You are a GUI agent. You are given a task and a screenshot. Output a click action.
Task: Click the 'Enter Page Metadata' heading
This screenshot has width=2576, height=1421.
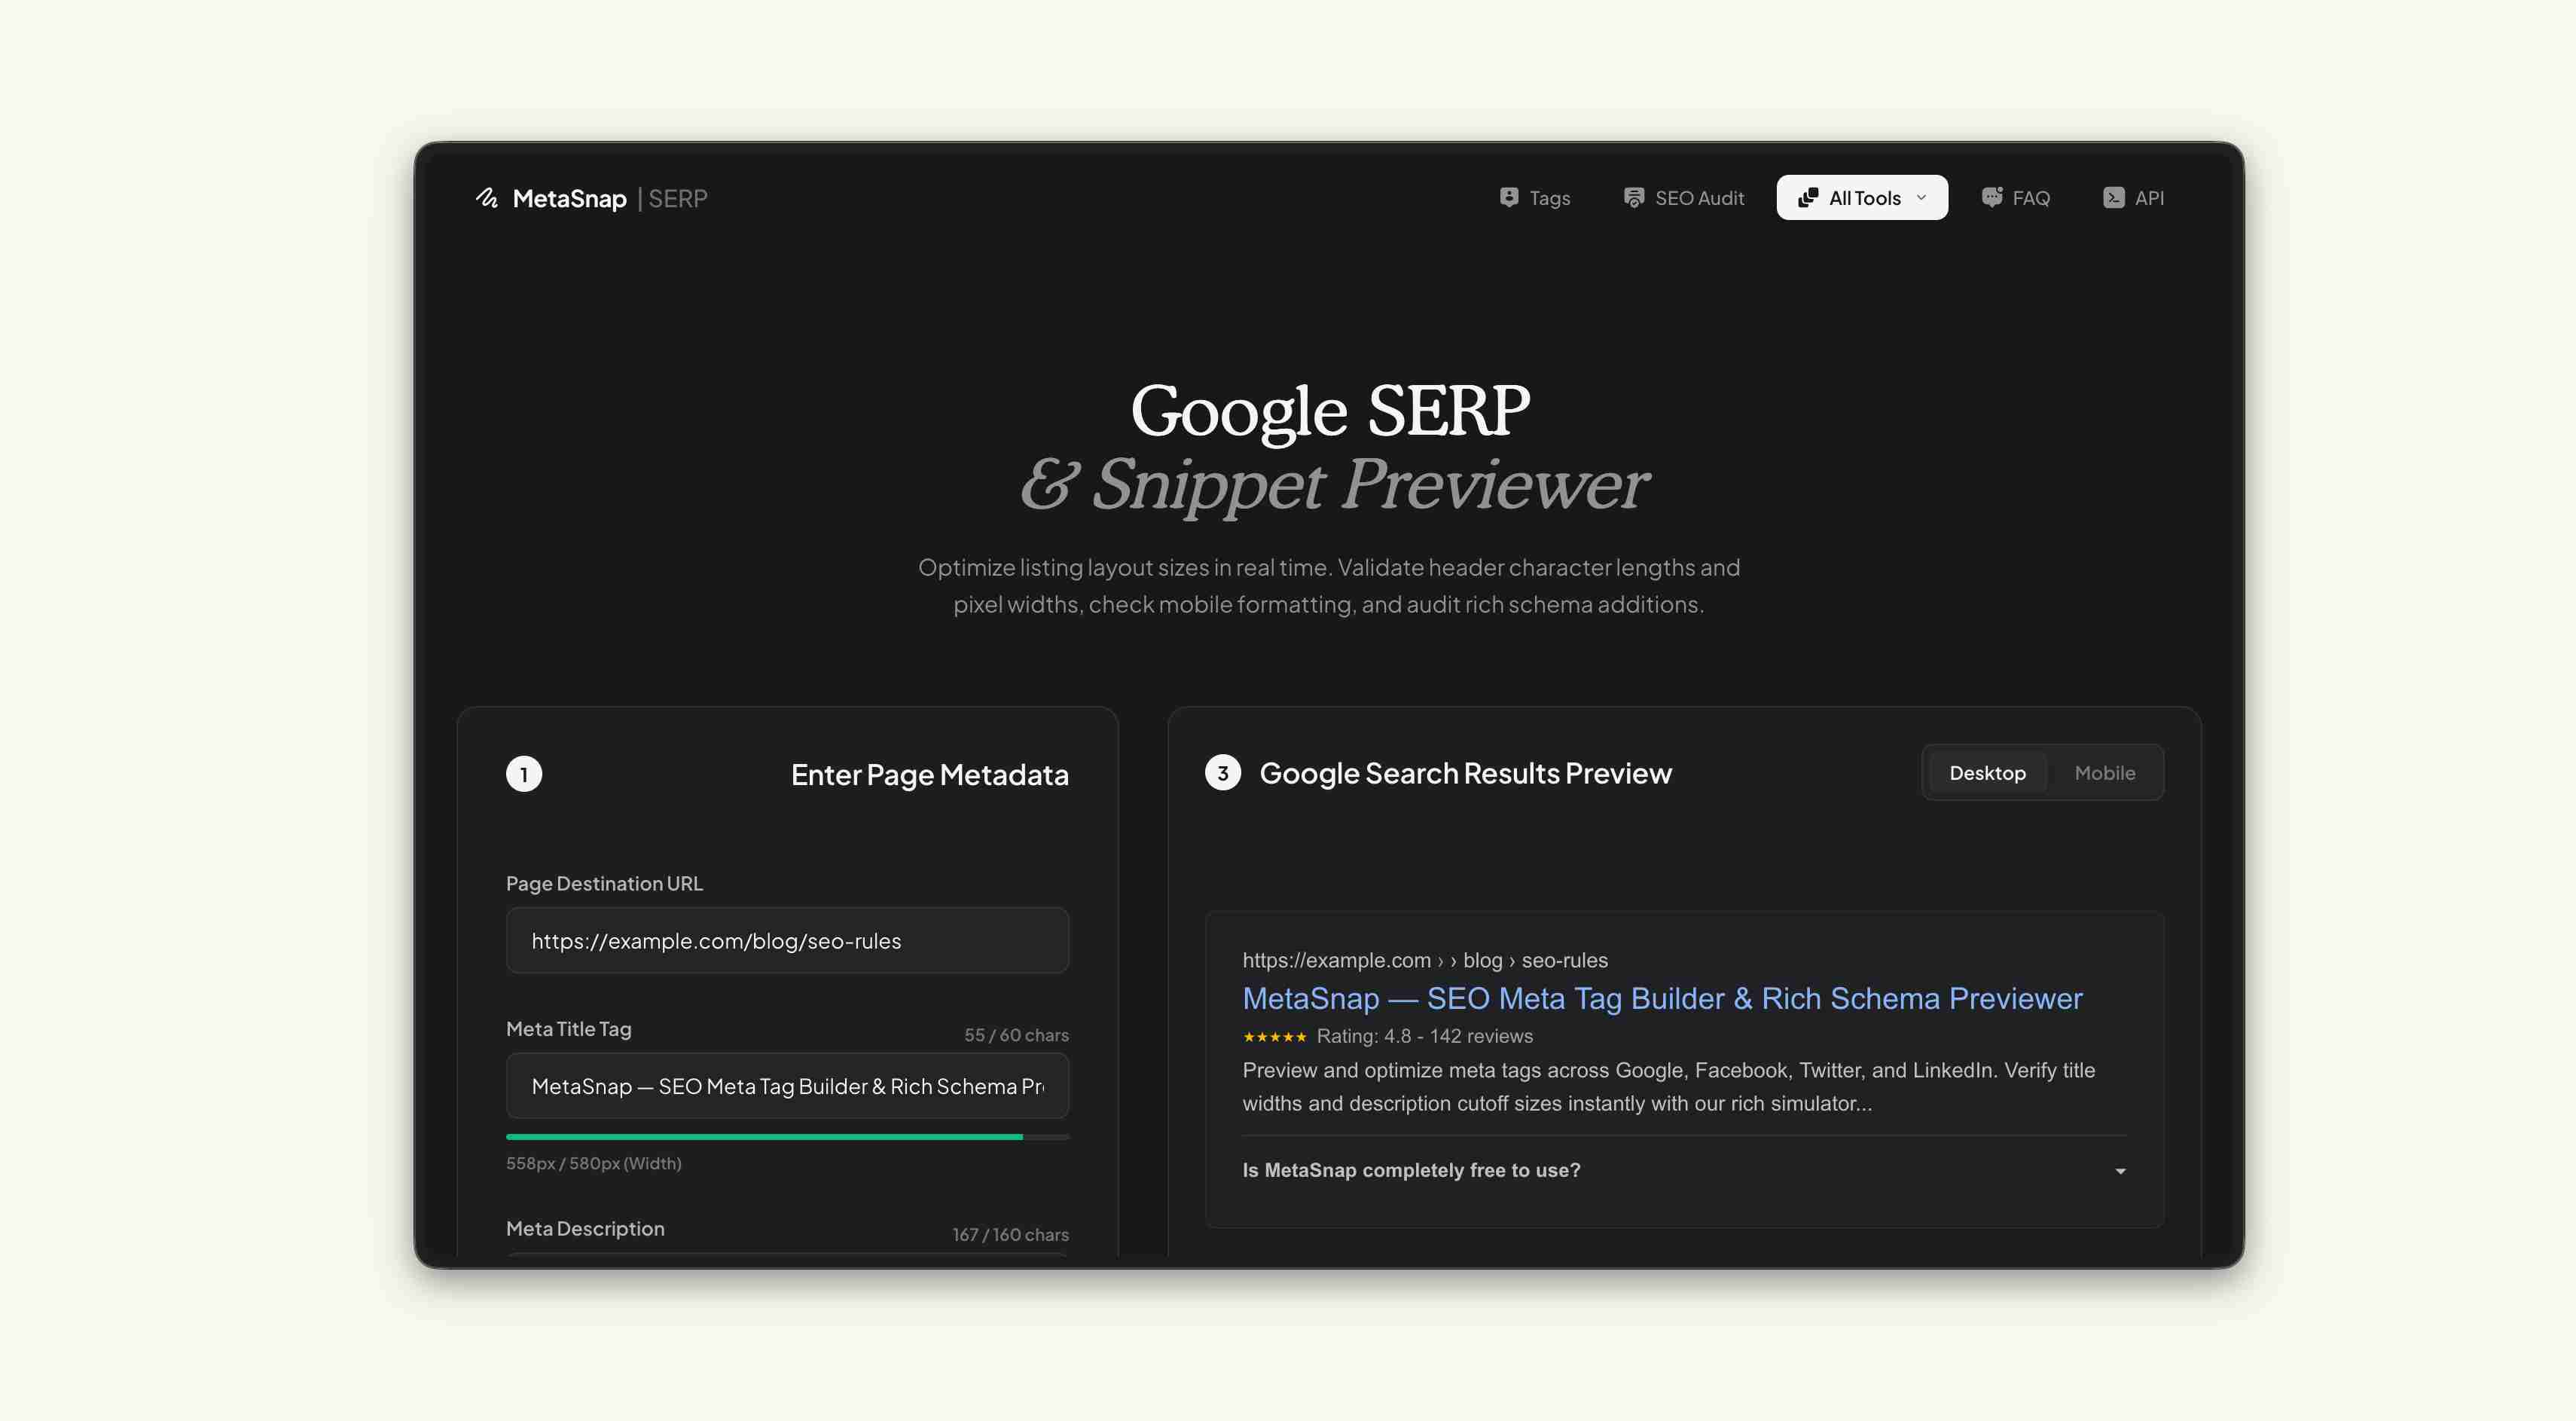929,775
